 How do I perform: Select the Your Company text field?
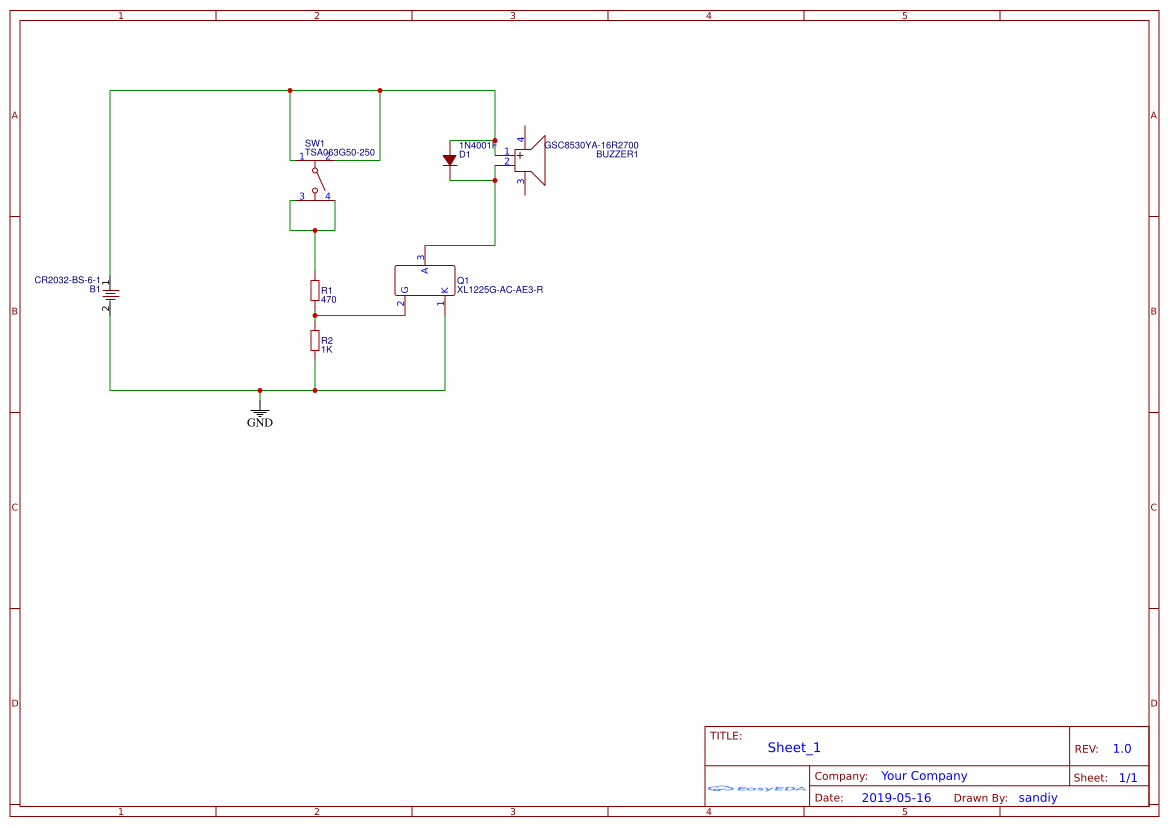pyautogui.click(x=924, y=775)
